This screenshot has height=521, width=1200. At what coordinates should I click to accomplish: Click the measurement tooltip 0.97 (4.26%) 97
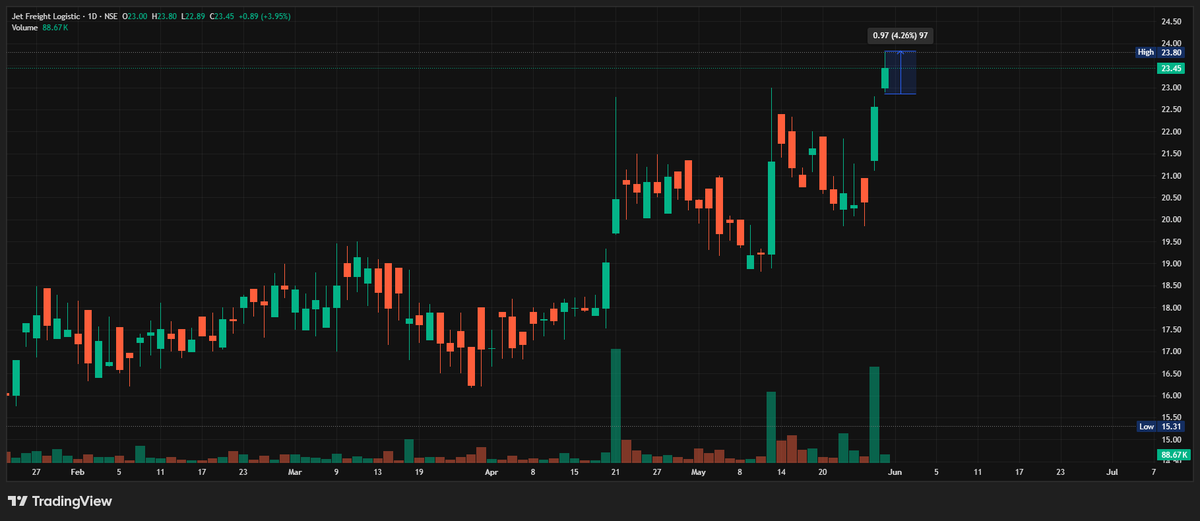pos(900,36)
